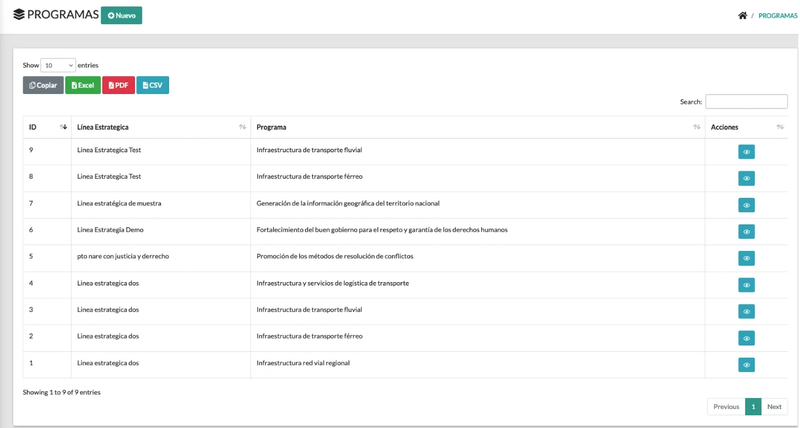View details of program ID 9
The image size is (800, 428).
tap(746, 152)
